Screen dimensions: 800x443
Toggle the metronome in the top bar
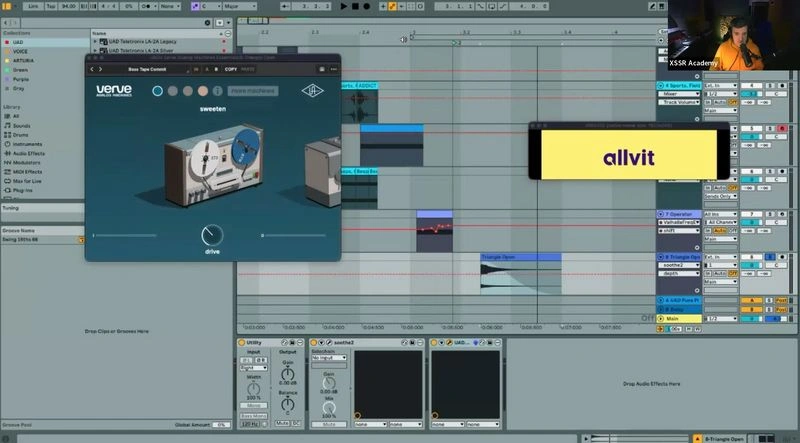click(146, 6)
